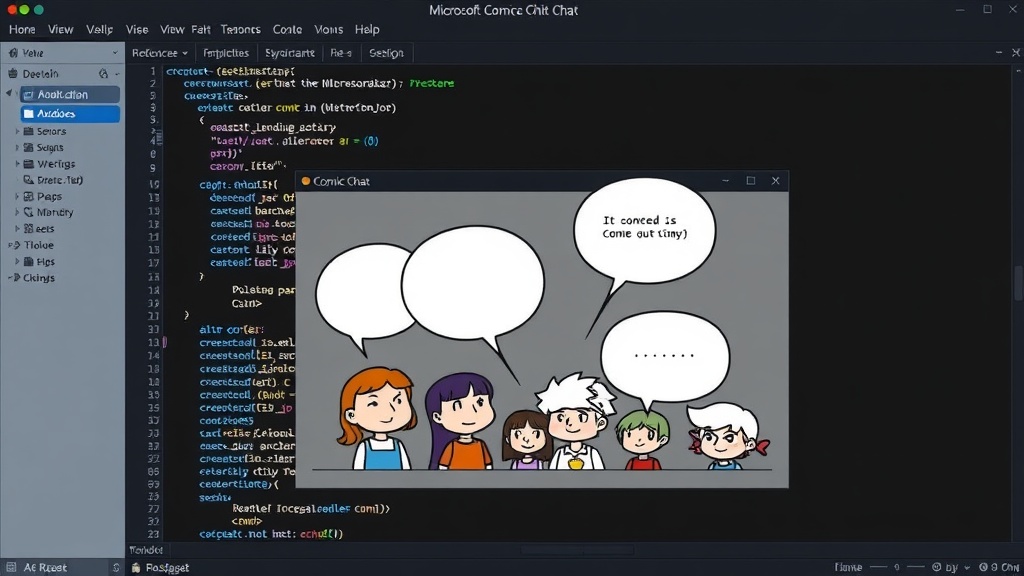The width and height of the screenshot is (1024, 576).
Task: Open the Help menu
Action: click(x=367, y=29)
